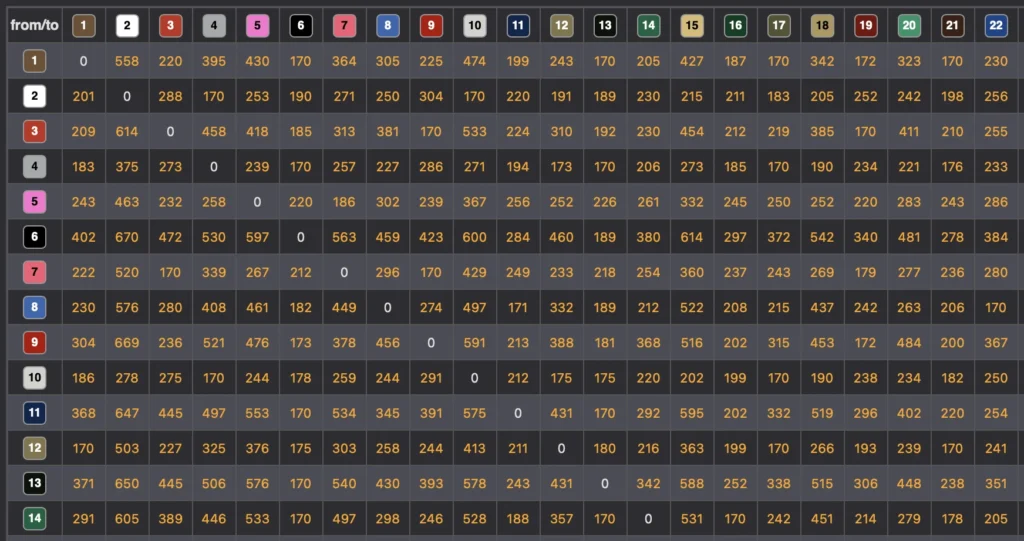The image size is (1024, 541).
Task: Select the red row header badge 3
Action: [35, 131]
